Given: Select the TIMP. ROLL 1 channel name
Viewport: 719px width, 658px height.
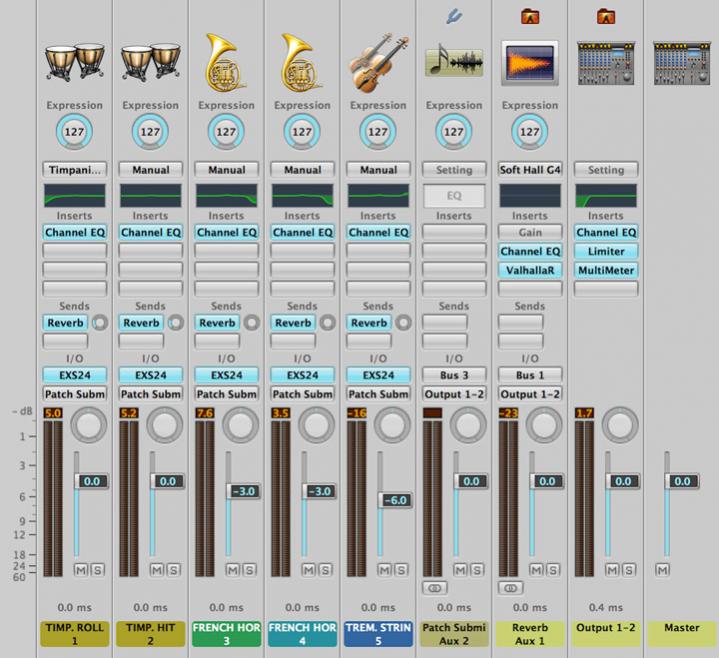Looking at the screenshot, I should (75, 634).
